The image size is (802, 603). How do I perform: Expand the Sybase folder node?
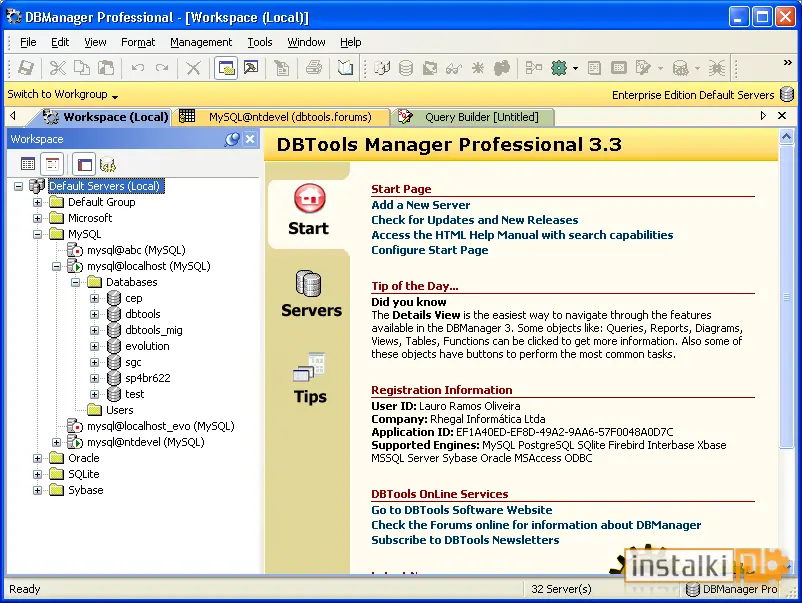pos(37,490)
